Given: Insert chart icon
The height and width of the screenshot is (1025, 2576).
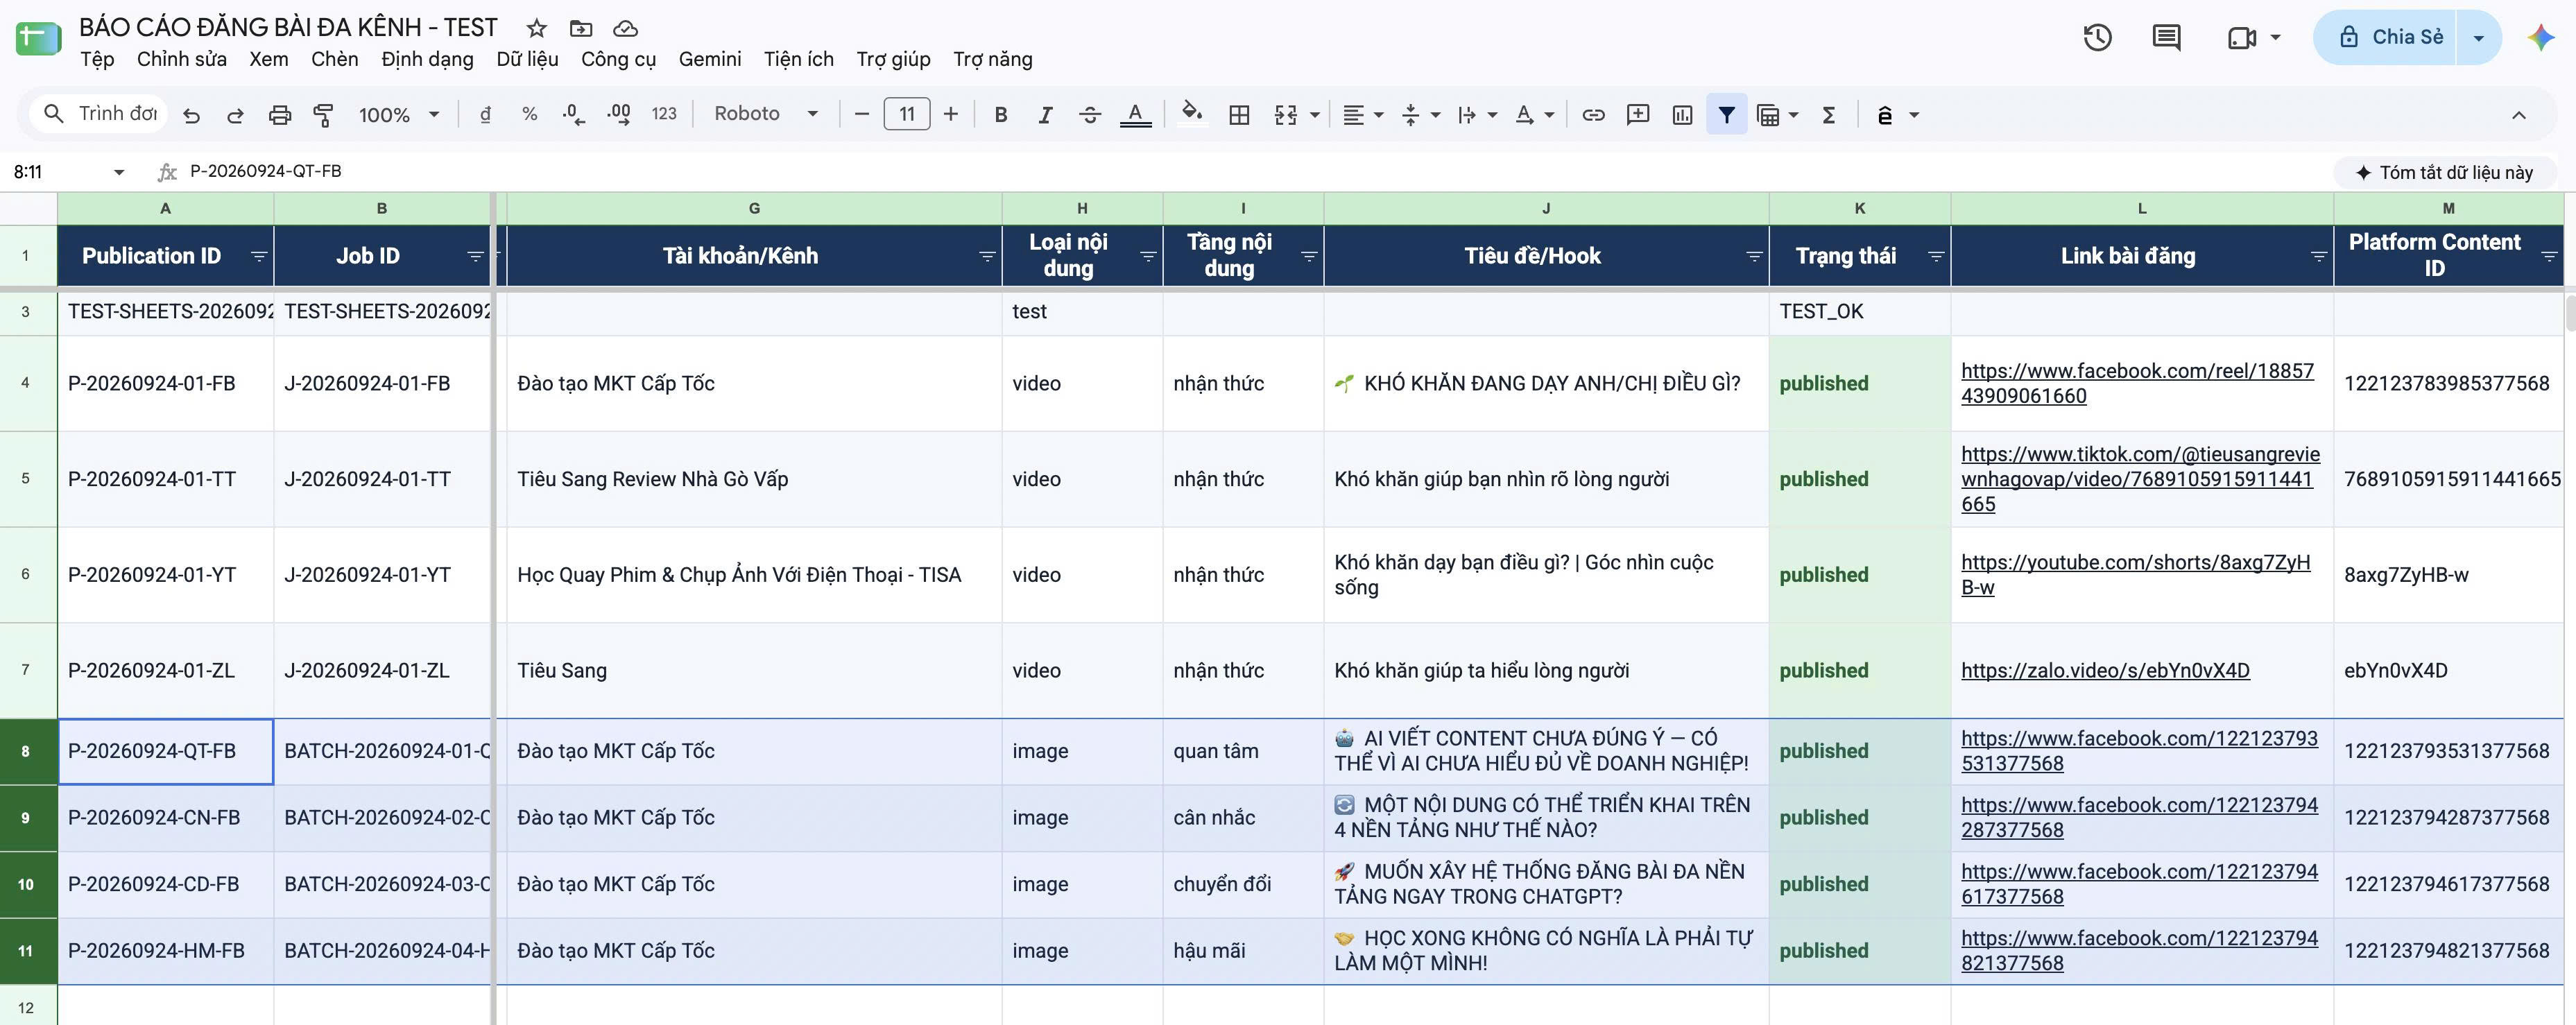Looking at the screenshot, I should (1682, 115).
